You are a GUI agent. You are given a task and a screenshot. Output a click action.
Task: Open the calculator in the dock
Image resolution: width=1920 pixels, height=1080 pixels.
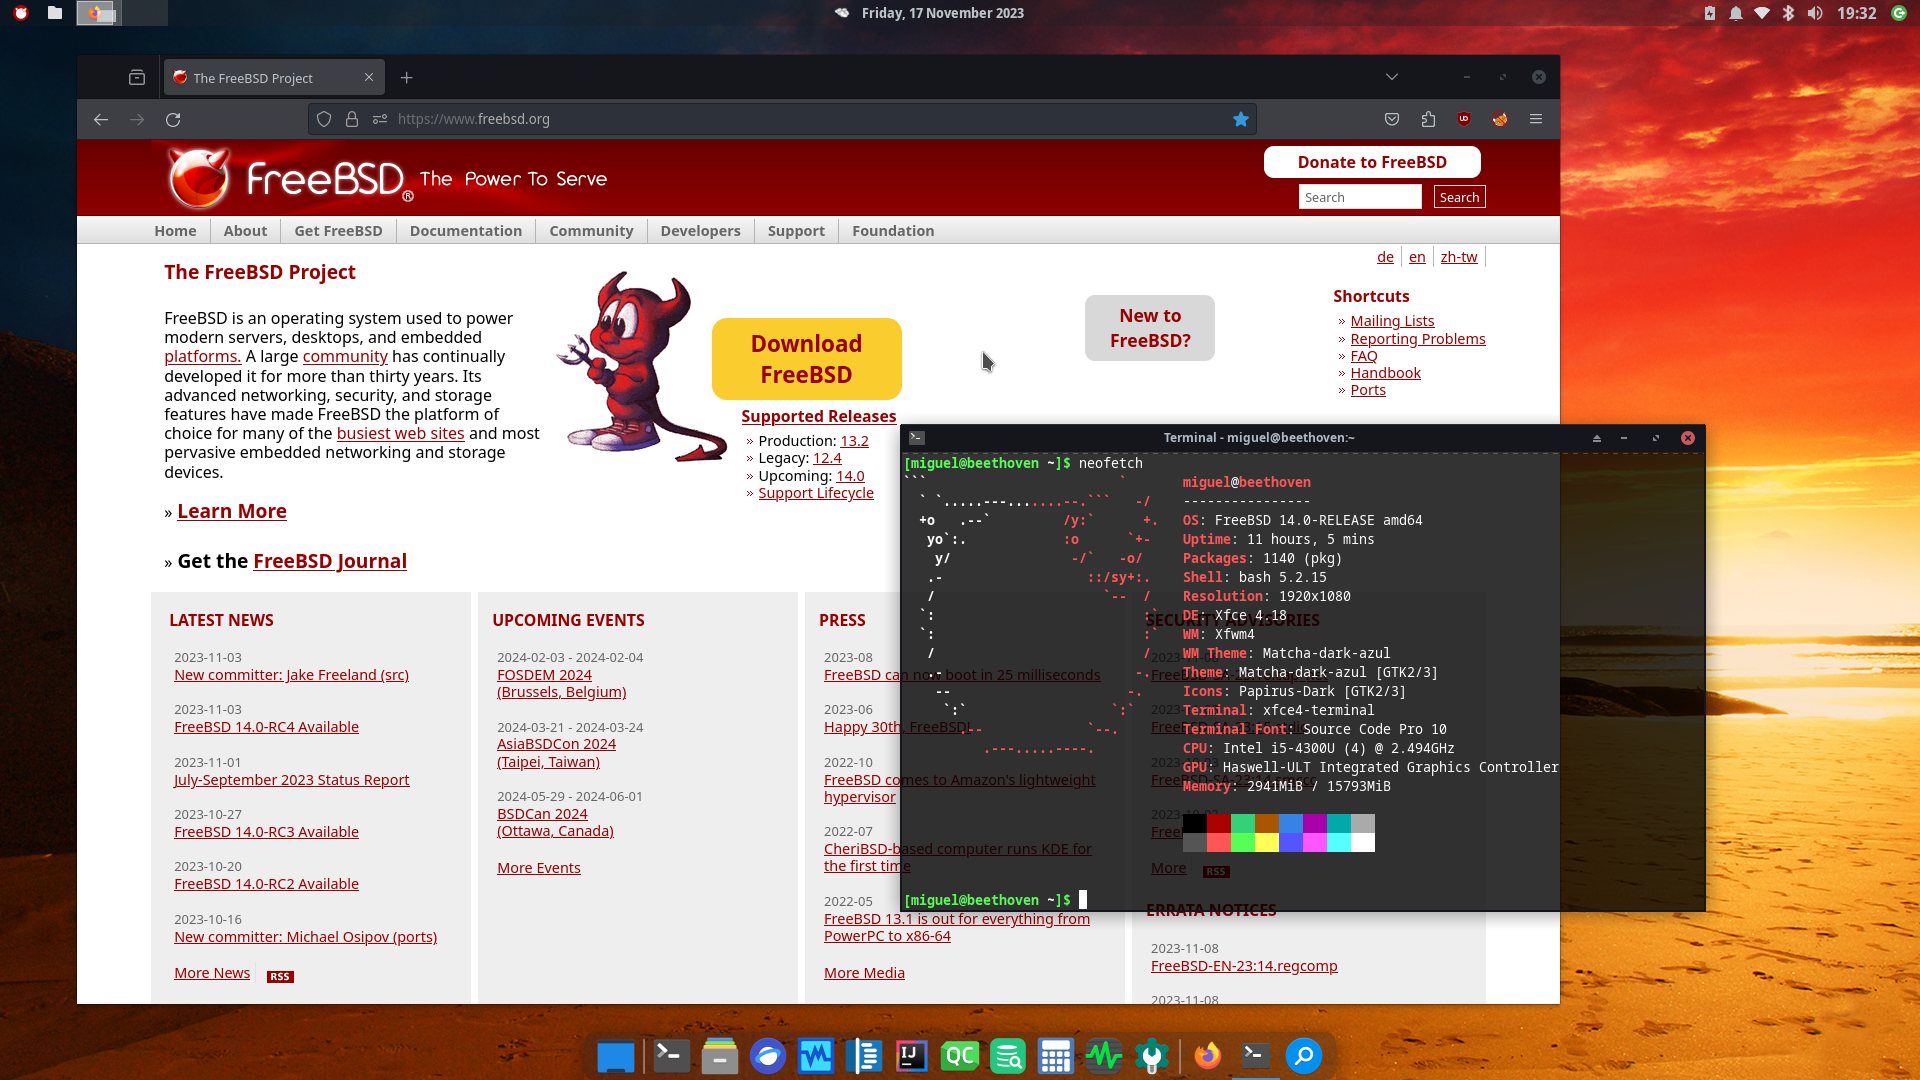click(1055, 1056)
